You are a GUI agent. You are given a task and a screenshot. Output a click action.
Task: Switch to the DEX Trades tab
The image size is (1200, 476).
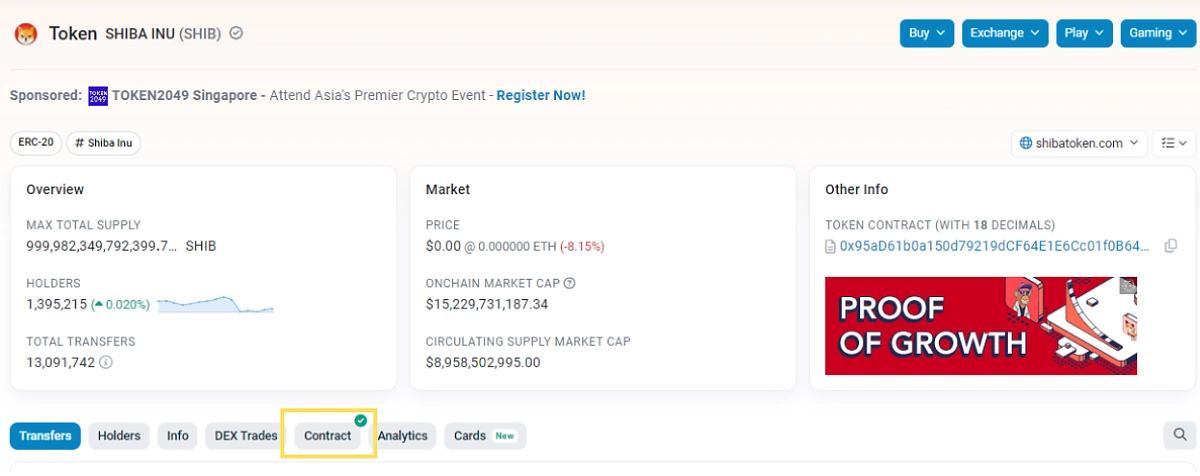246,436
